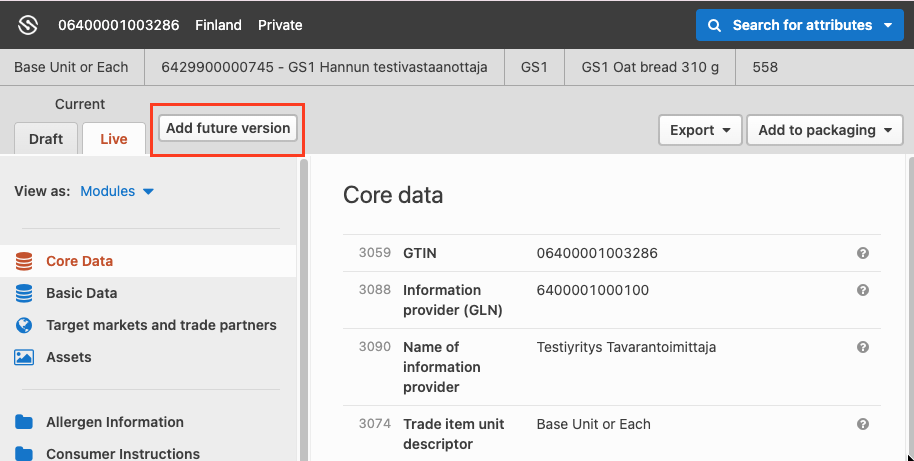Click the GS1 brand cell
Viewport: 914px width, 461px height.
click(535, 67)
